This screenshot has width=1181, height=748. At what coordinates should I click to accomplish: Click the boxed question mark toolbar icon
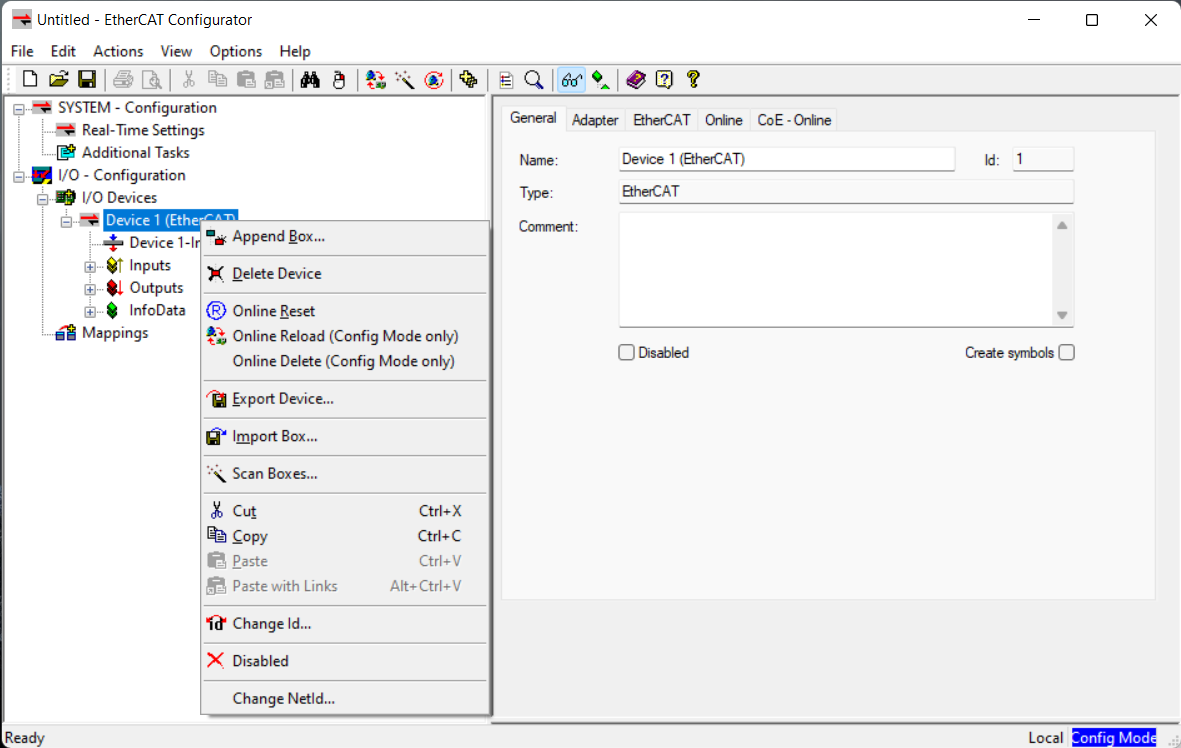tap(664, 79)
